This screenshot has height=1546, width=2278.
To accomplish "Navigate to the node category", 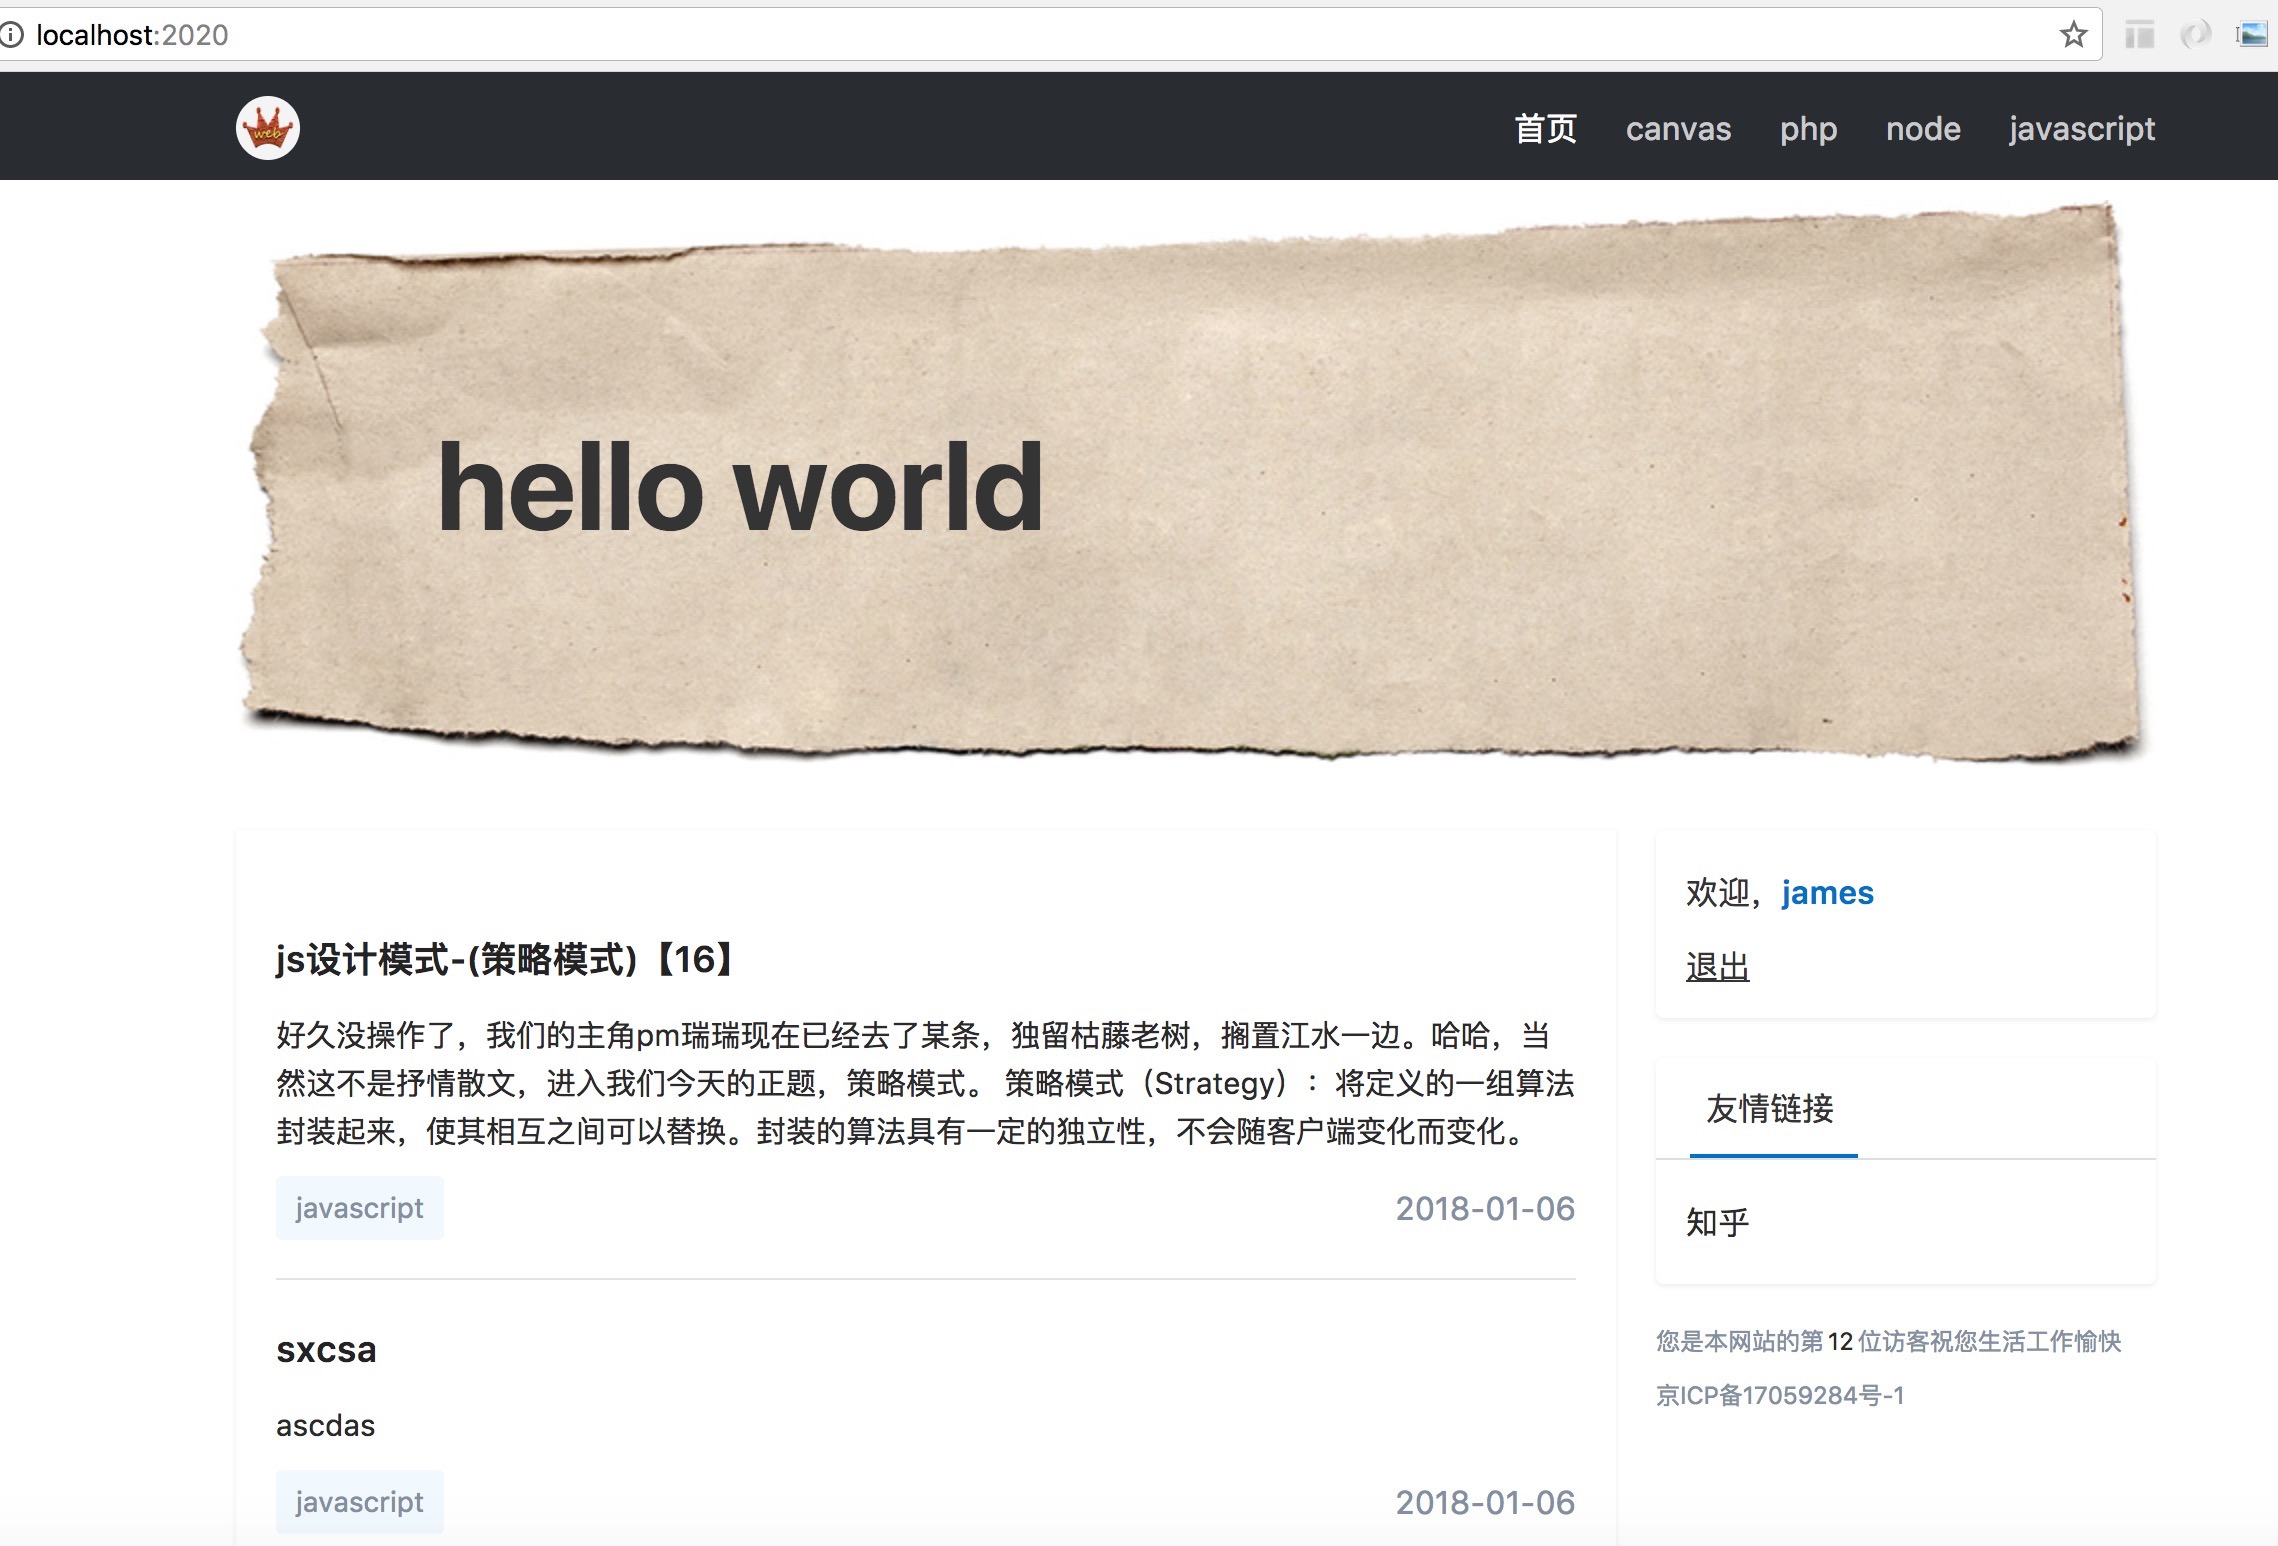I will click(x=1923, y=129).
